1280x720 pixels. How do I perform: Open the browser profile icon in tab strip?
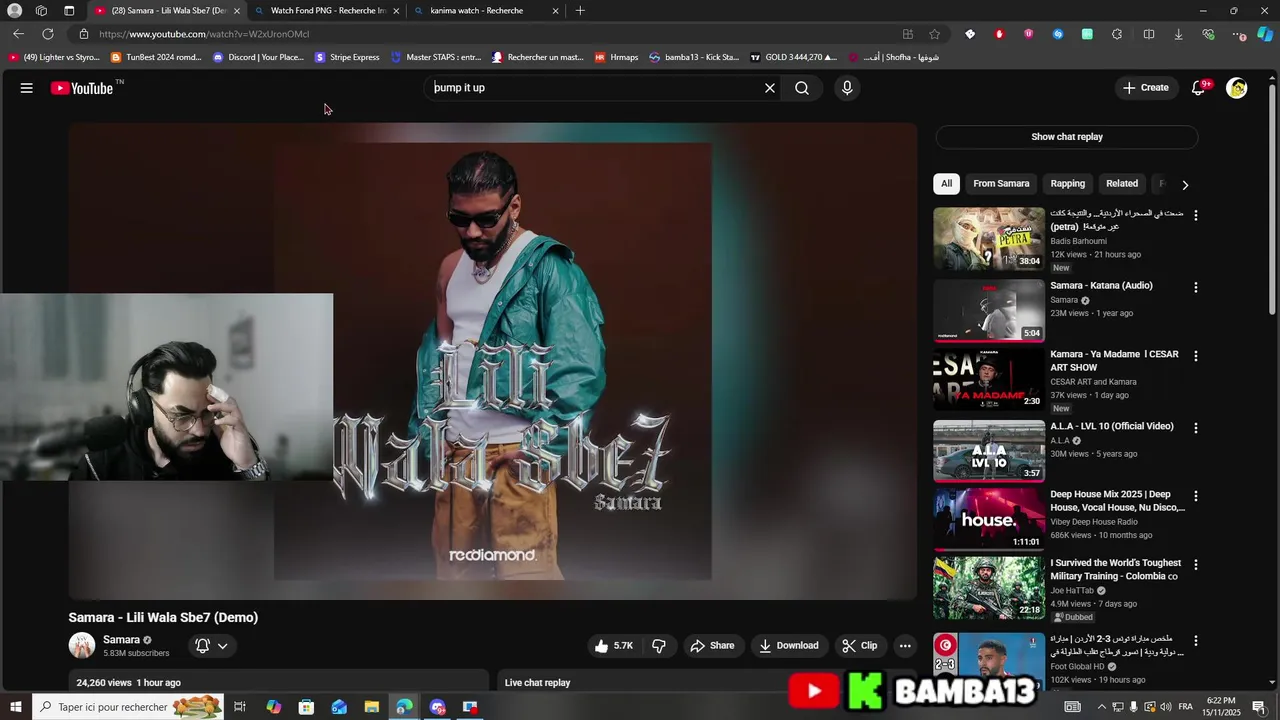click(14, 11)
